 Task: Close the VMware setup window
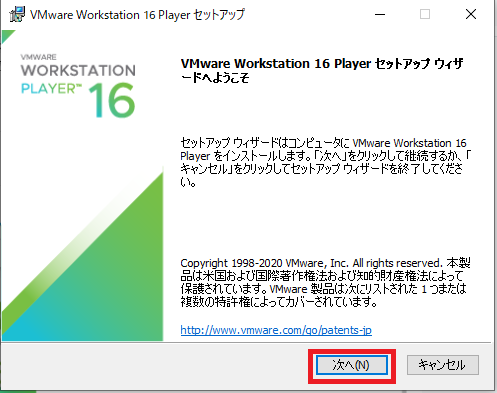(x=471, y=14)
